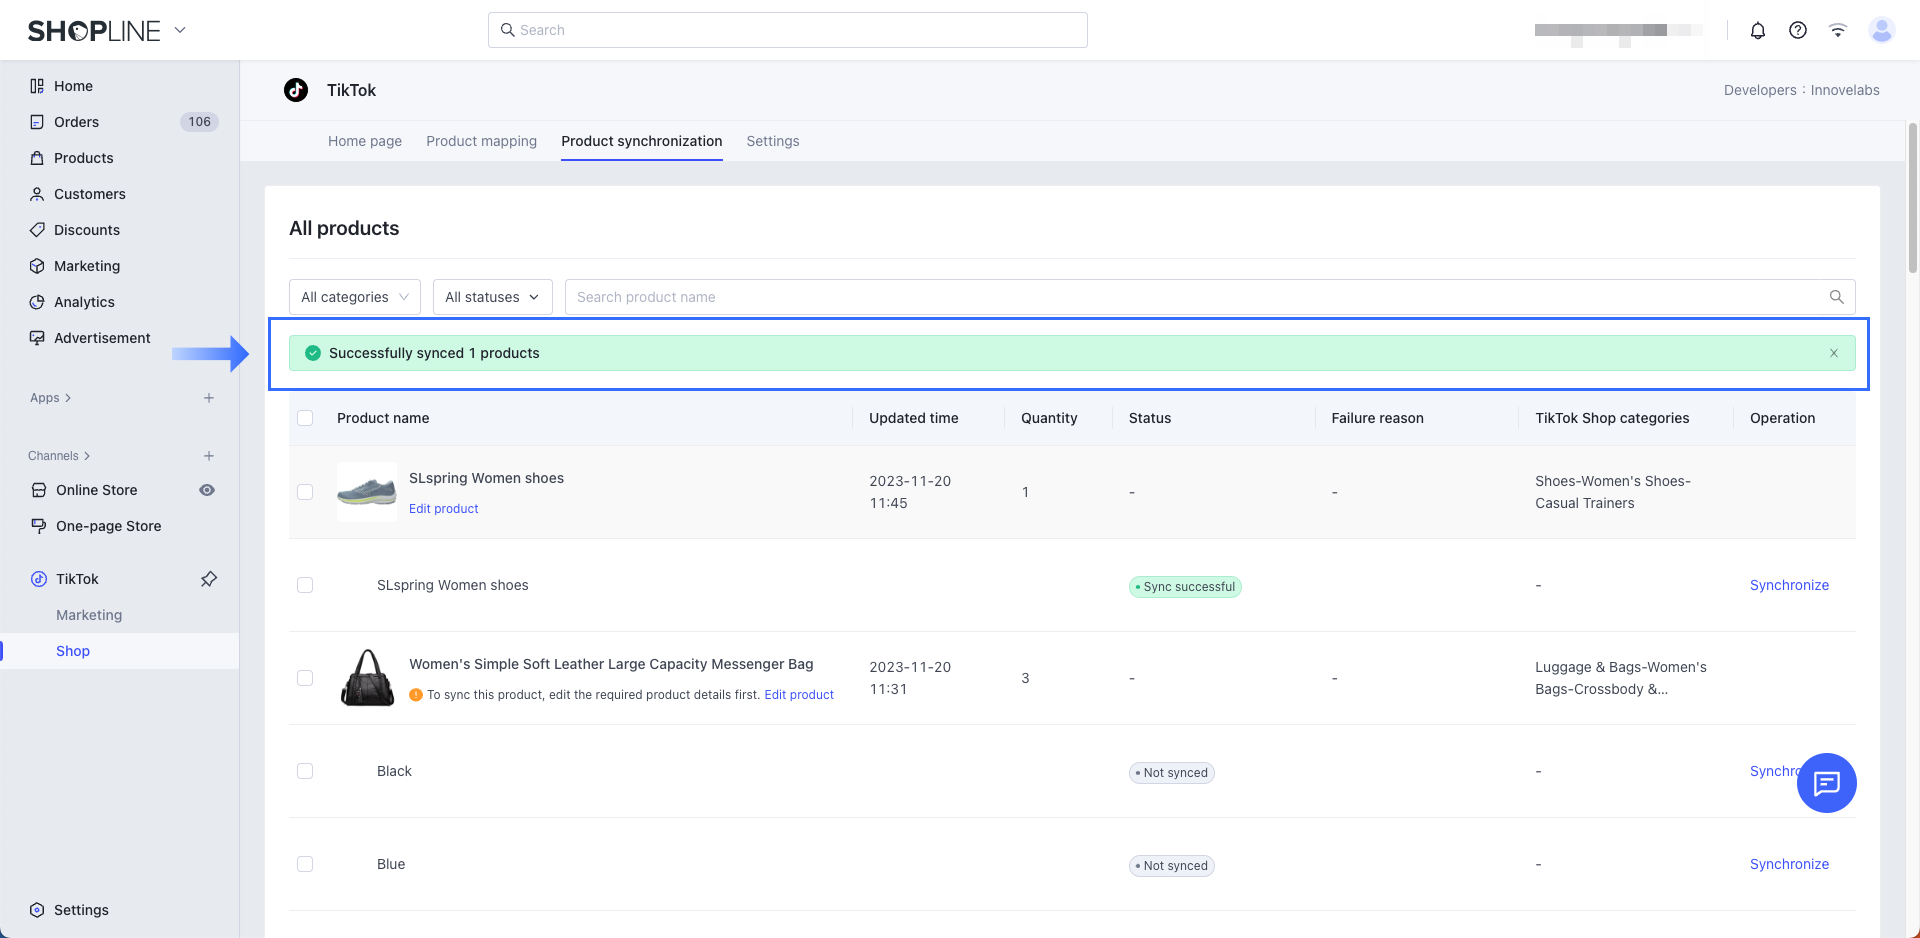The image size is (1920, 938).
Task: Open the TikTok Settings tab
Action: tap(772, 141)
